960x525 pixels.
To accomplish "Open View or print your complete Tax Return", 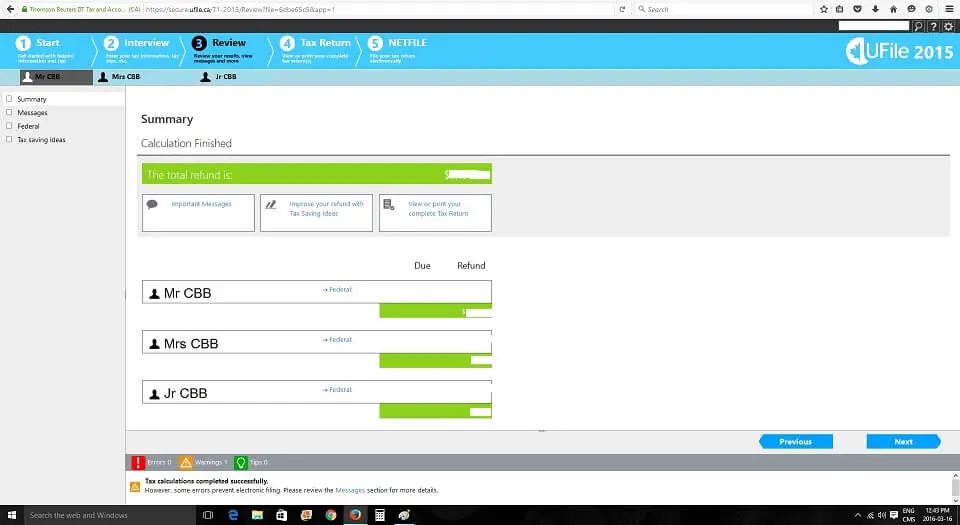I will (x=435, y=213).
